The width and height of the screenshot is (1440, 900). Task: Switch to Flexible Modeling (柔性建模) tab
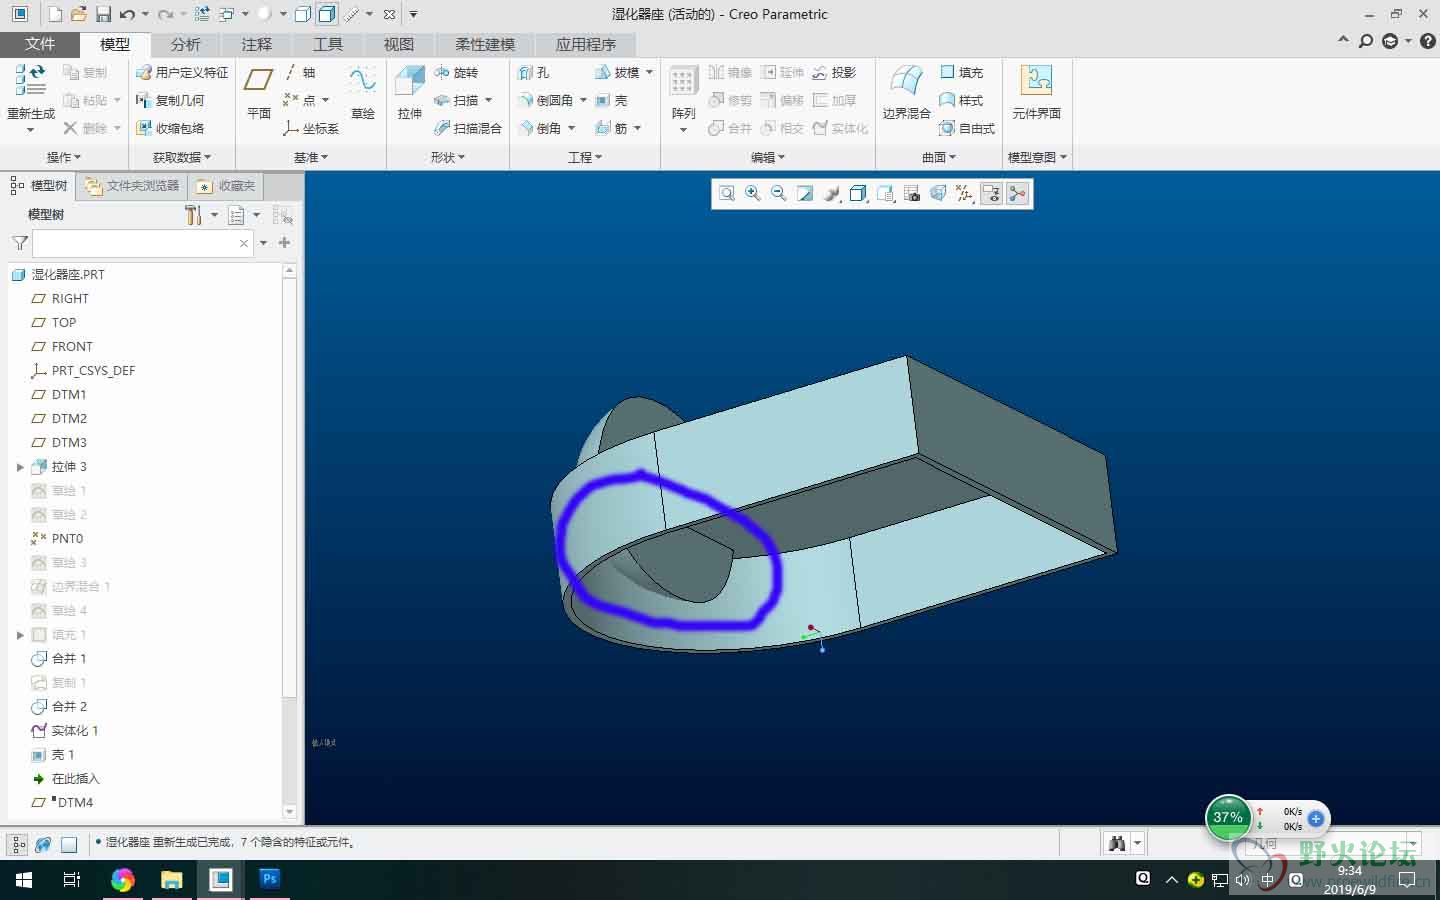485,44
